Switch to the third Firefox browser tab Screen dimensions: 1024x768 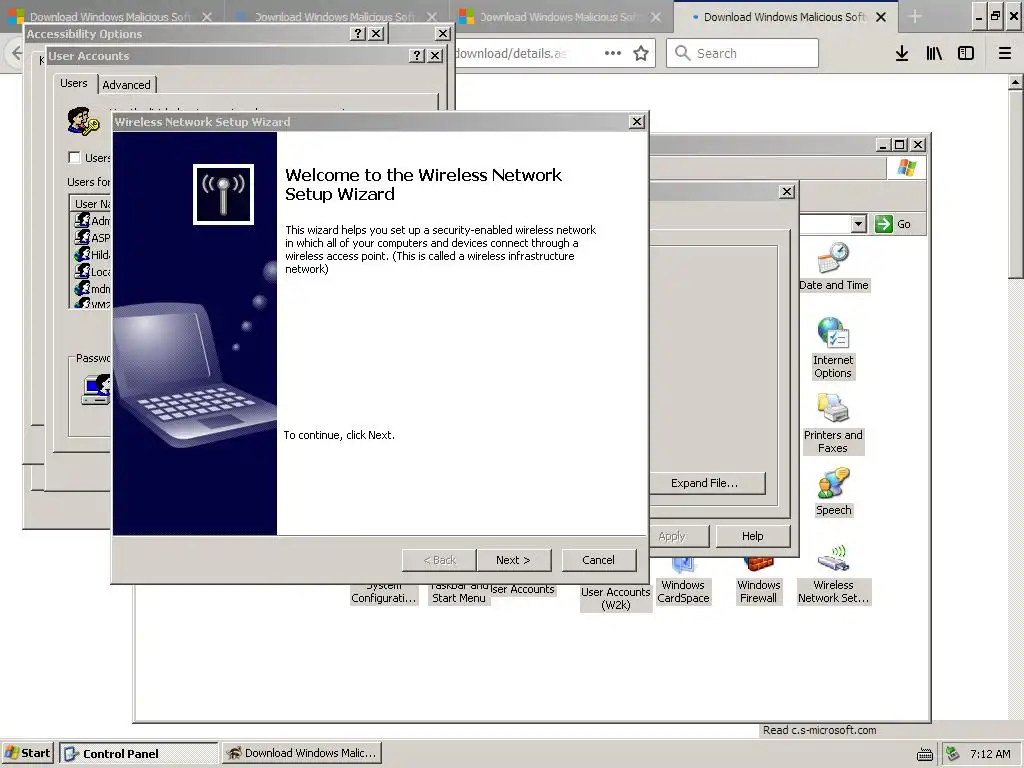(562, 17)
